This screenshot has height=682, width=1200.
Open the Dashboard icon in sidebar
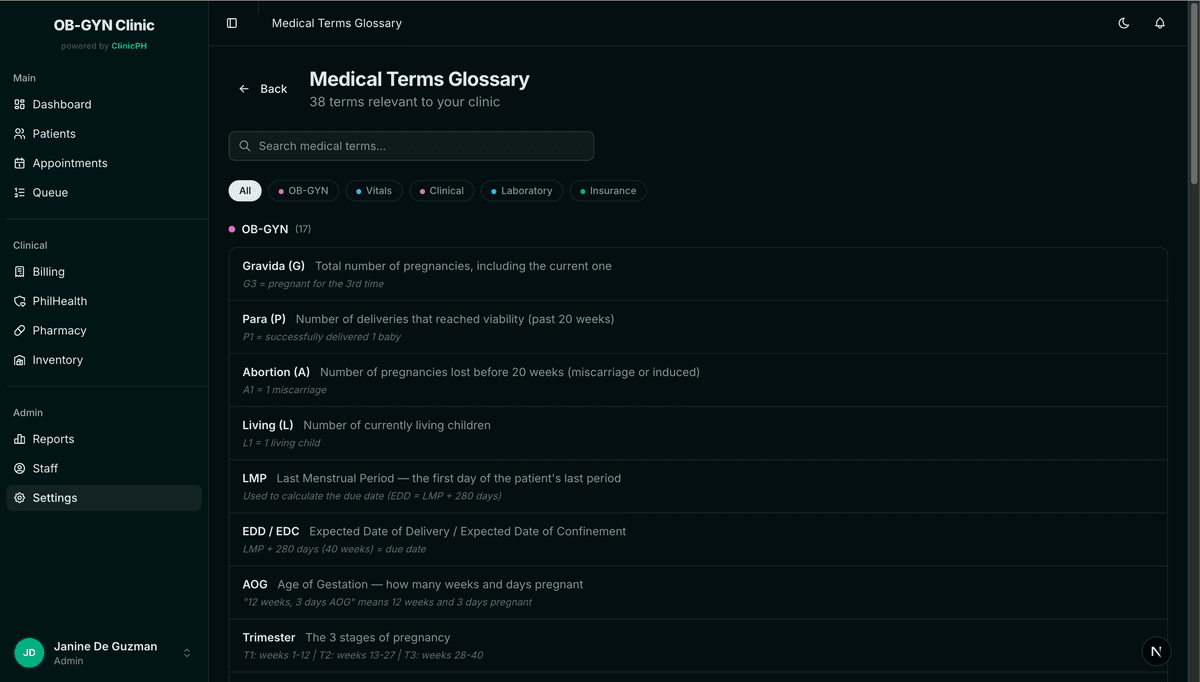pyautogui.click(x=20, y=104)
